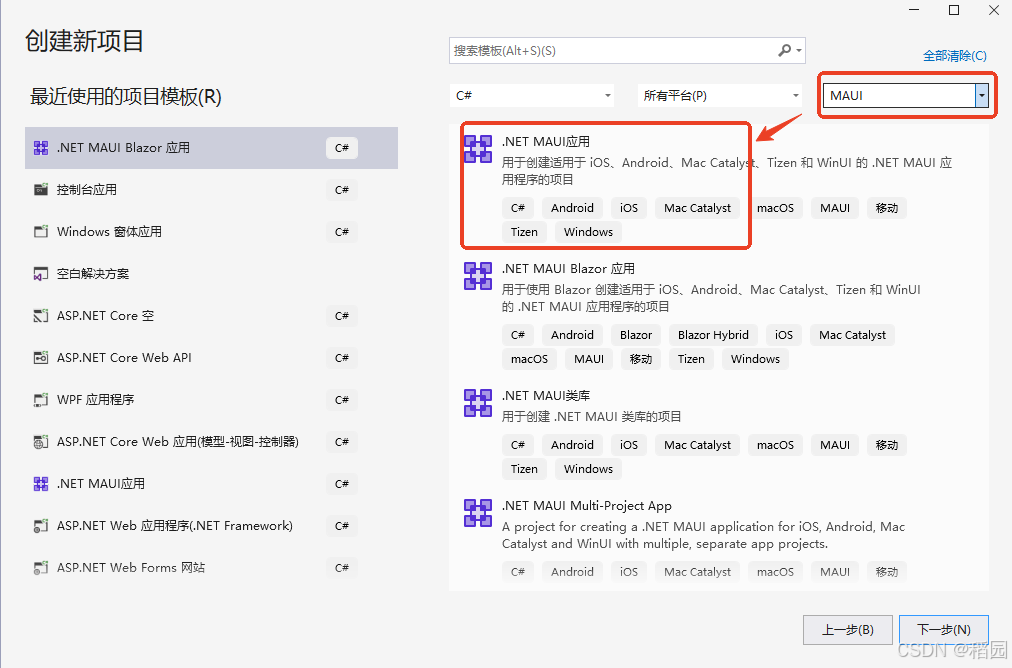Select the .NET MAUI类库 result title
1012x668 pixels.
coord(546,395)
